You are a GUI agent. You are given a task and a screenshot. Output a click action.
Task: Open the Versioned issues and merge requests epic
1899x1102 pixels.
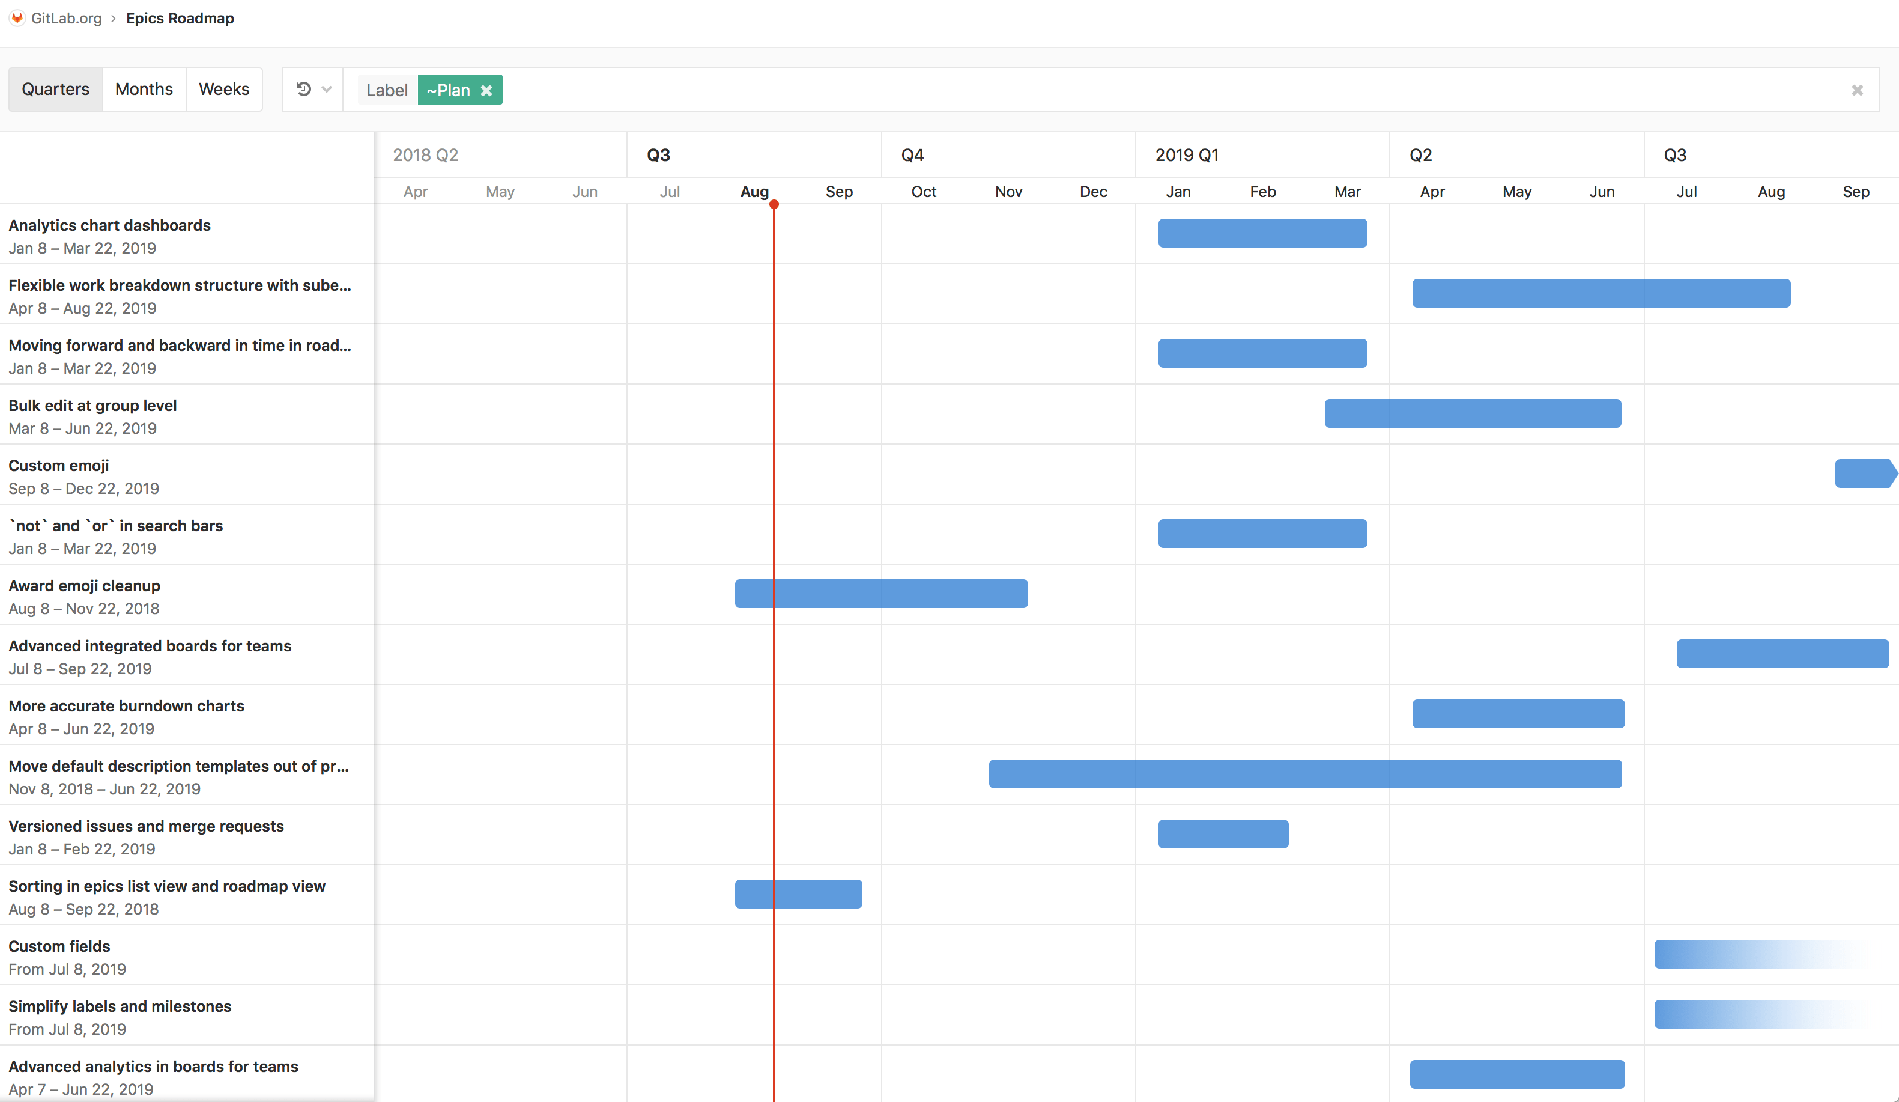(146, 826)
